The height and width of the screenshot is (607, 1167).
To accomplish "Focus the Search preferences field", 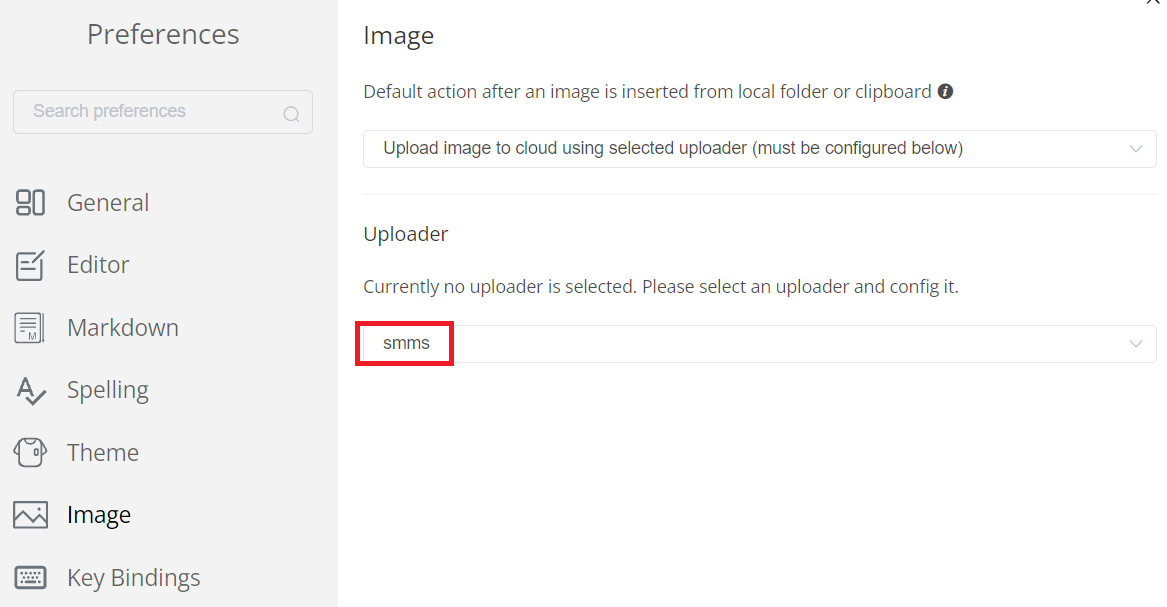I will [x=150, y=112].
